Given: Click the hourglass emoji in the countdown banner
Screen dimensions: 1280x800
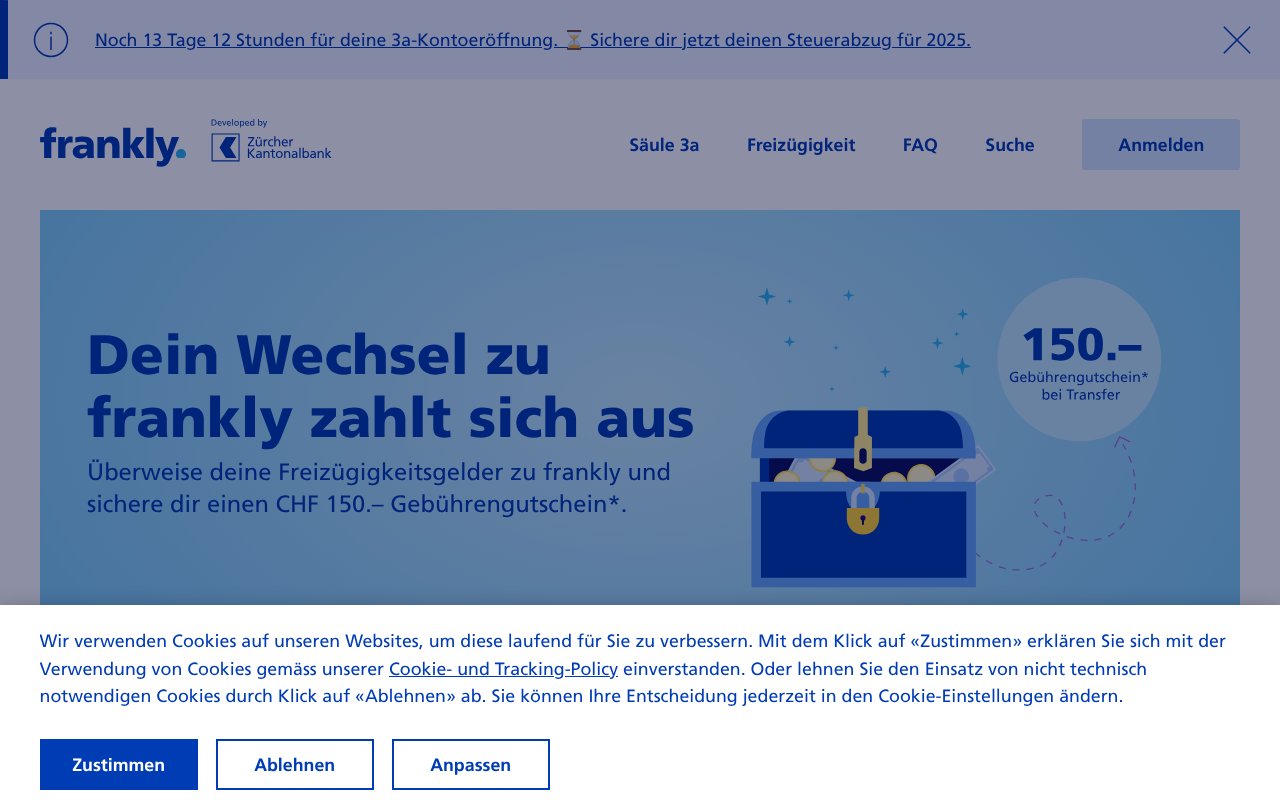Looking at the screenshot, I should 573,40.
